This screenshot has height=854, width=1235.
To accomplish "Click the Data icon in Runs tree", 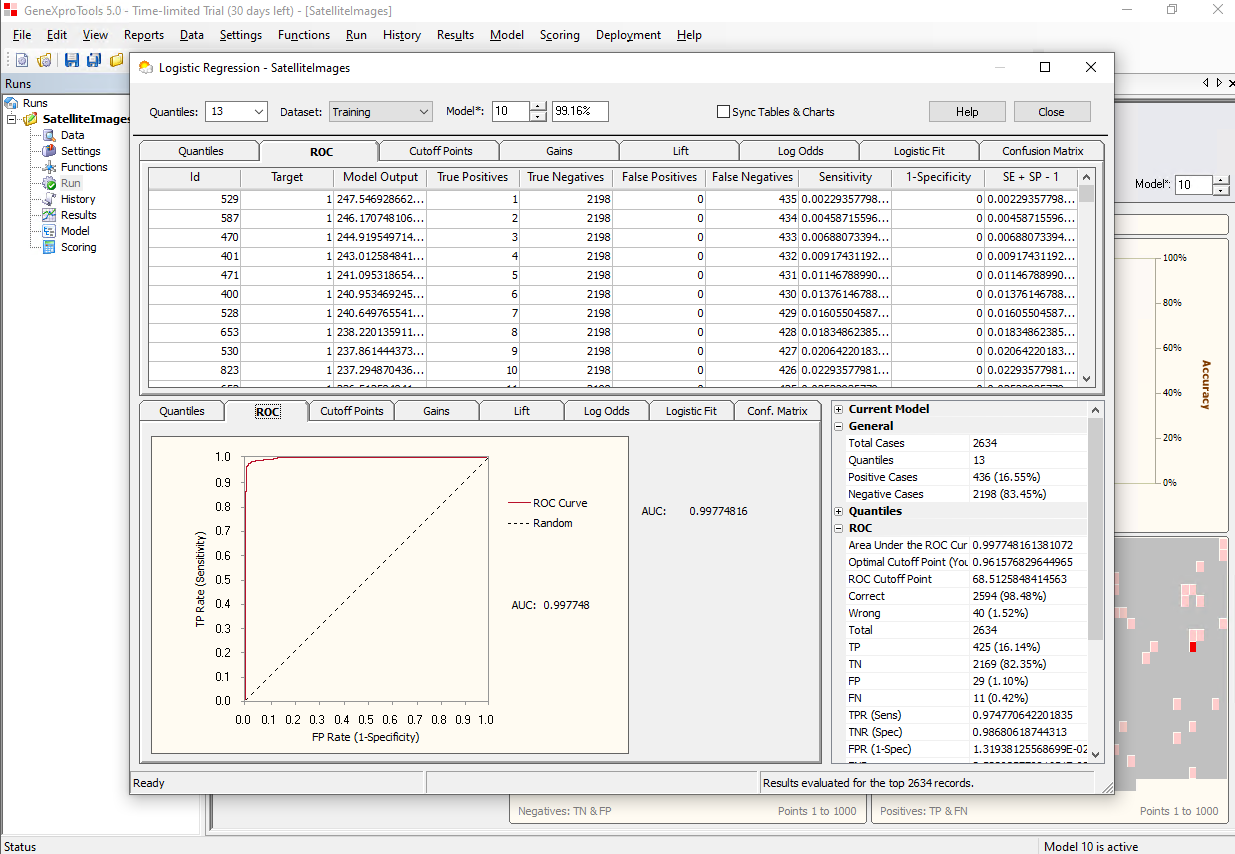I will (49, 135).
